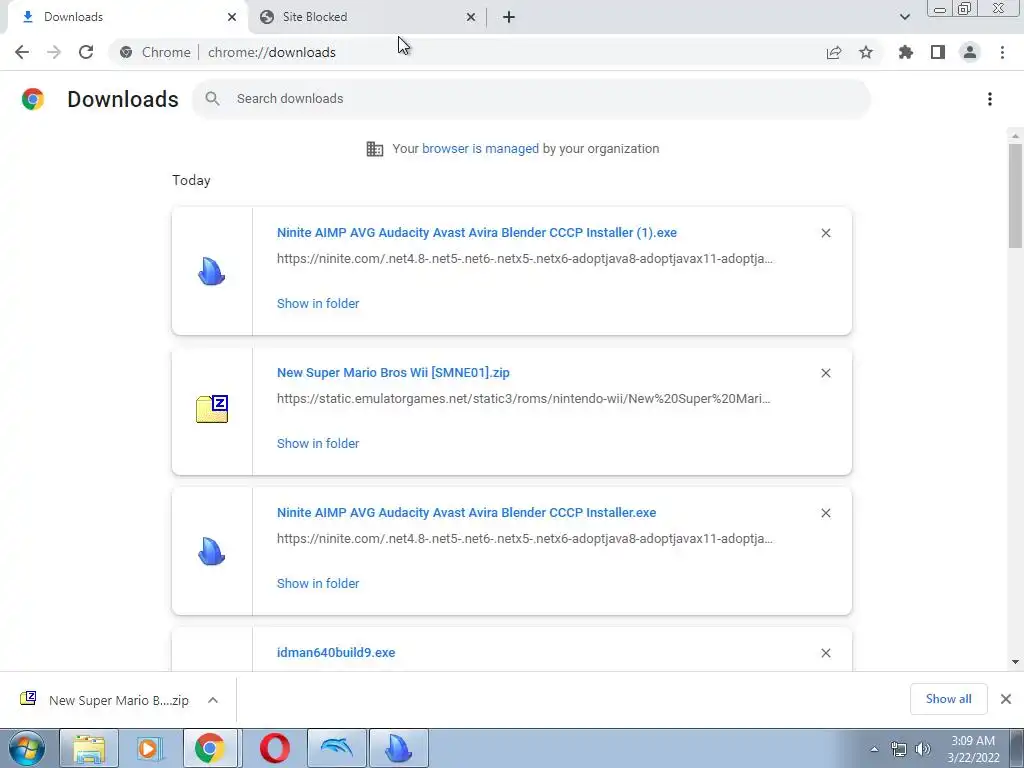The height and width of the screenshot is (768, 1024).
Task: Close the Downloads tab
Action: pyautogui.click(x=232, y=17)
